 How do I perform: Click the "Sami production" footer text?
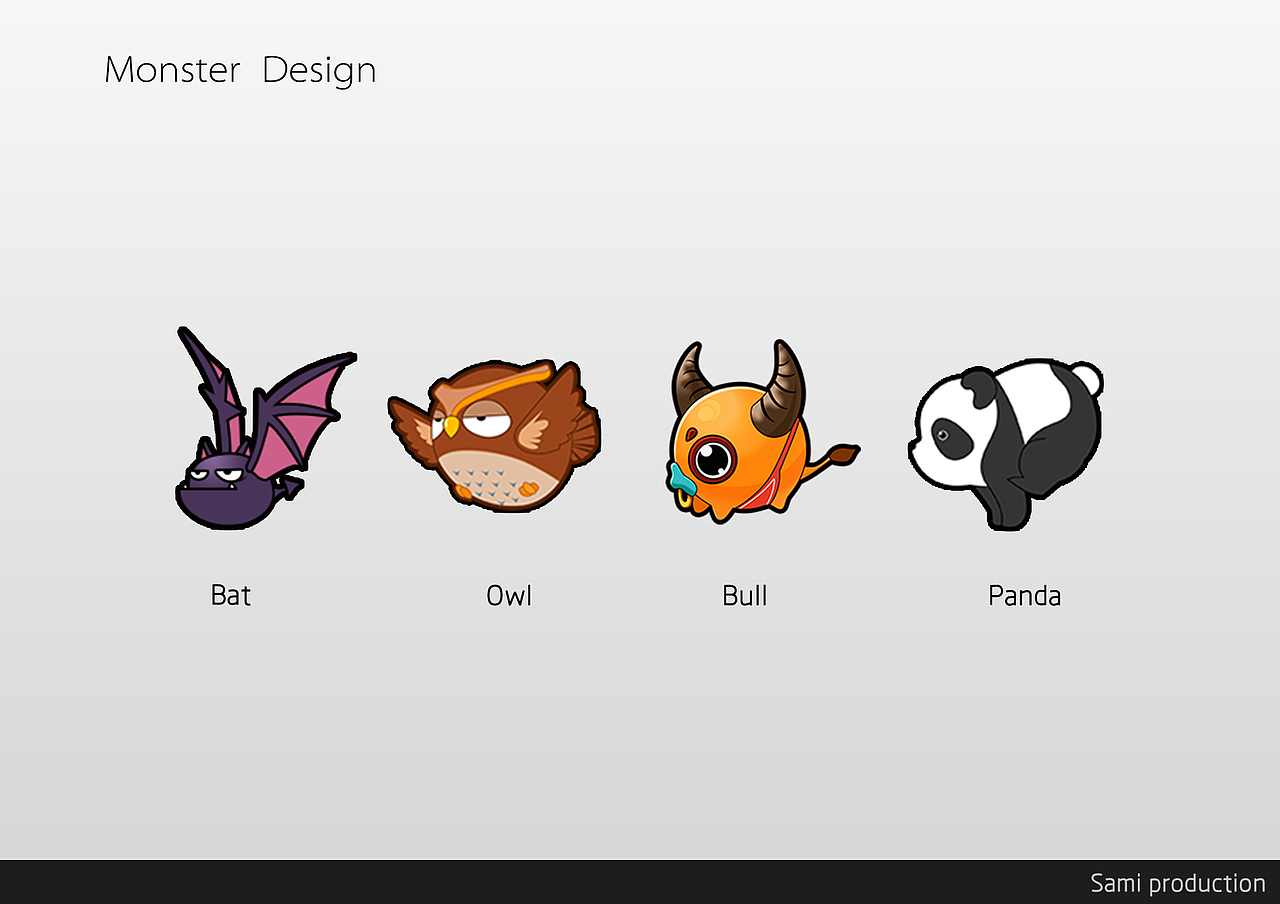(1178, 883)
